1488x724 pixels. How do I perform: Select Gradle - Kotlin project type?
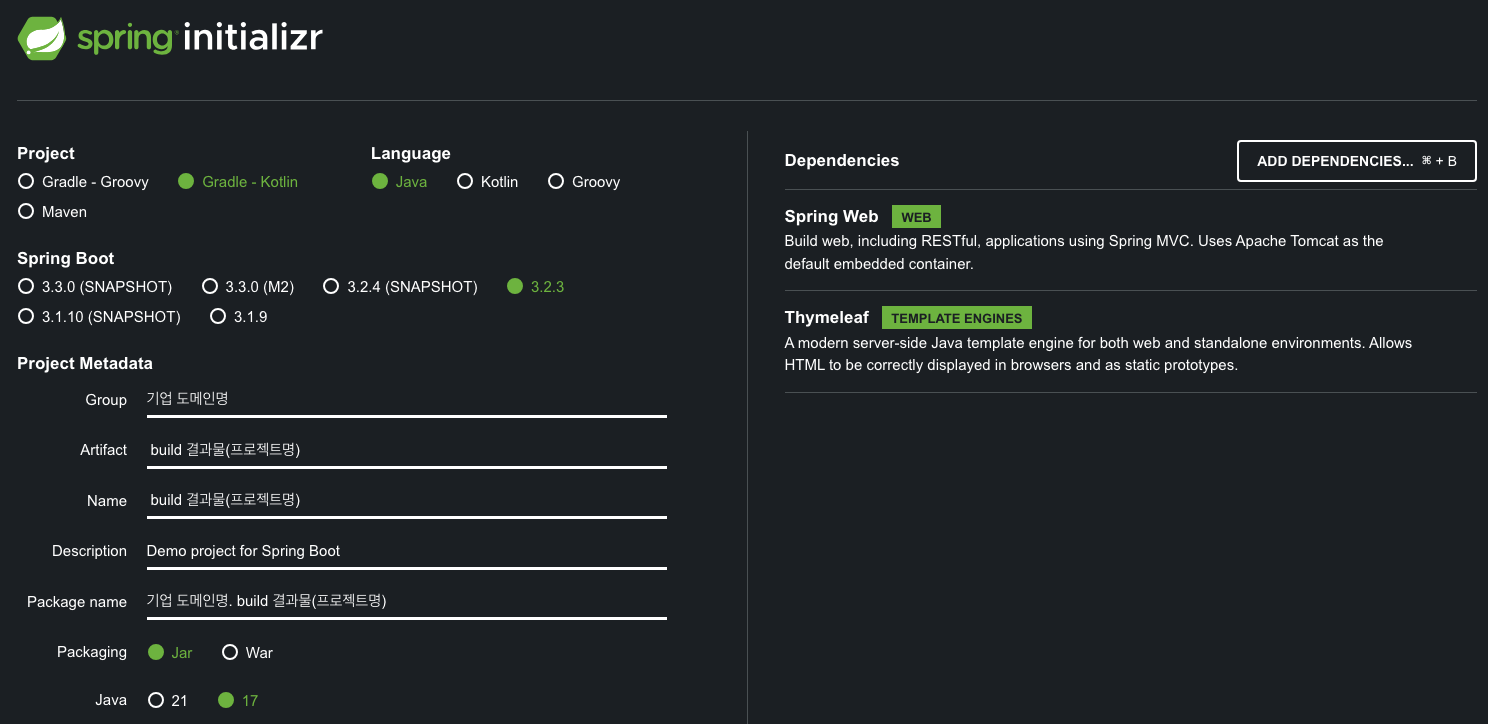[238, 182]
